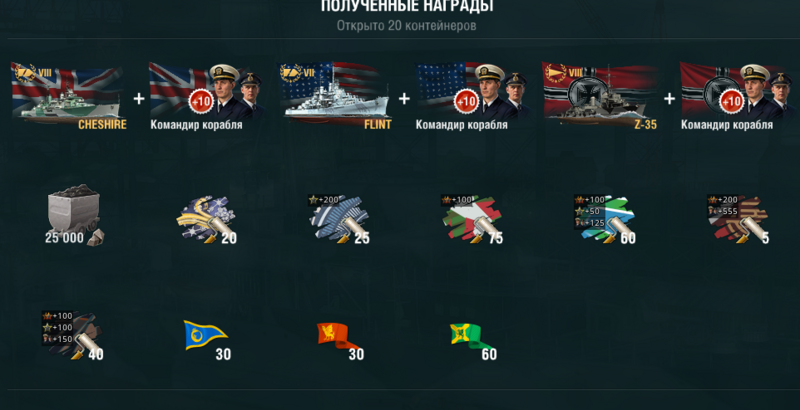Open the Z-35 ship reward card
This screenshot has height=410, width=800.
(x=600, y=96)
